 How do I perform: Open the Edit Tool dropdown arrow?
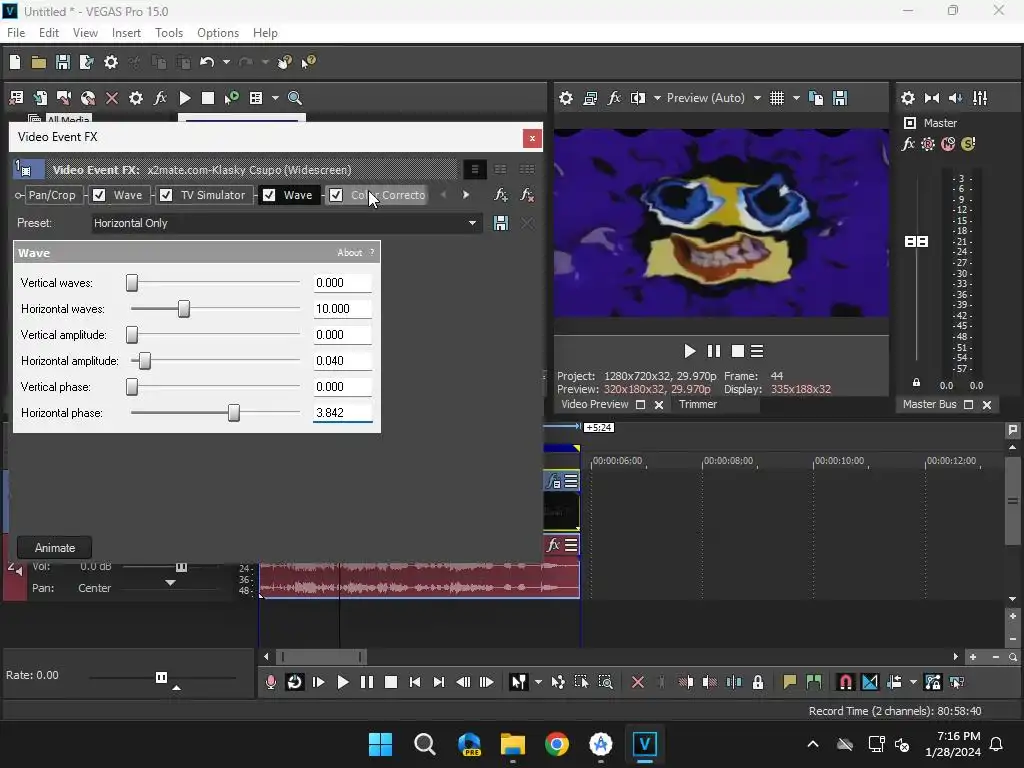[x=538, y=682]
